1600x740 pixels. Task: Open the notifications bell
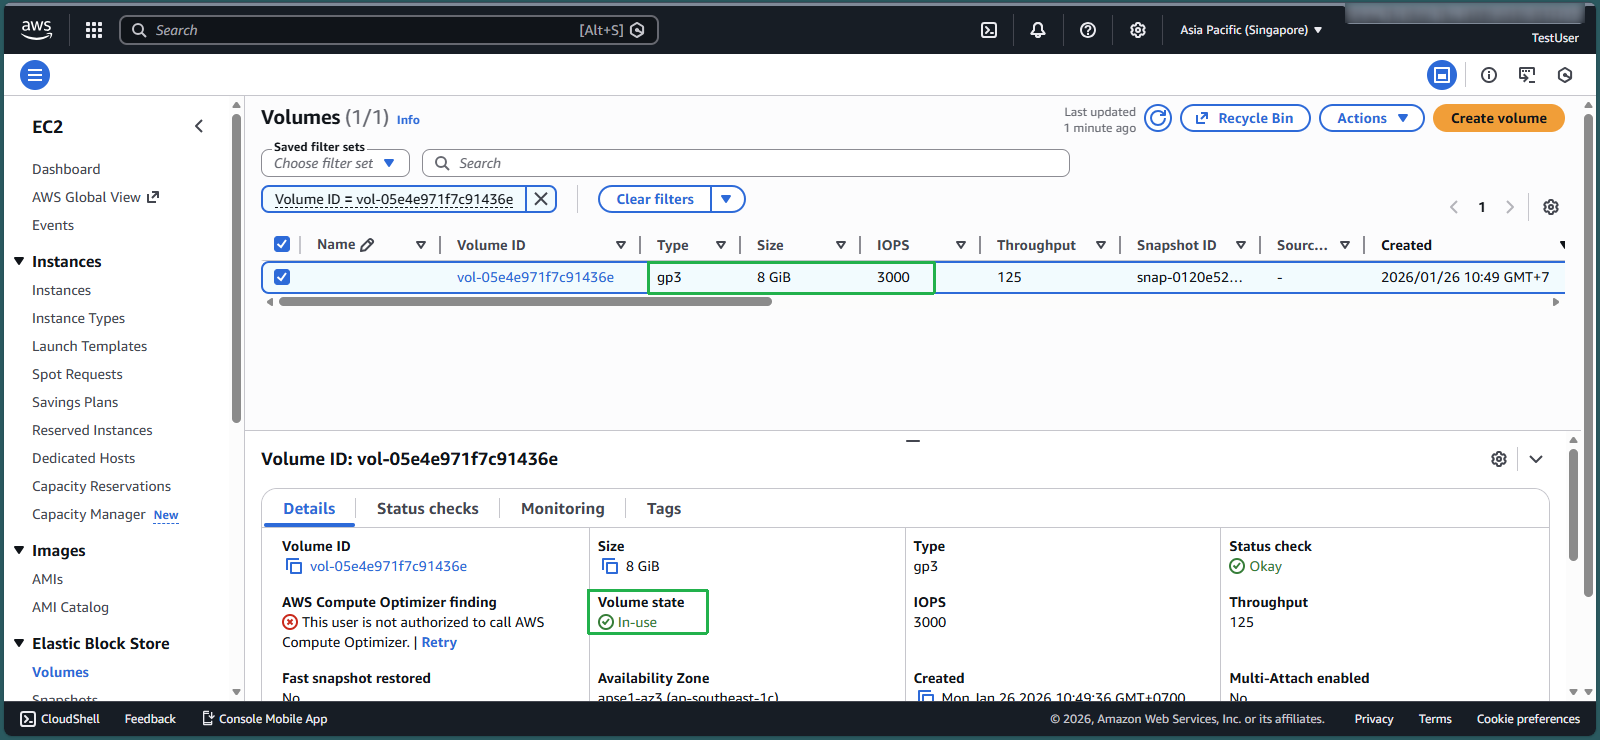click(1038, 30)
